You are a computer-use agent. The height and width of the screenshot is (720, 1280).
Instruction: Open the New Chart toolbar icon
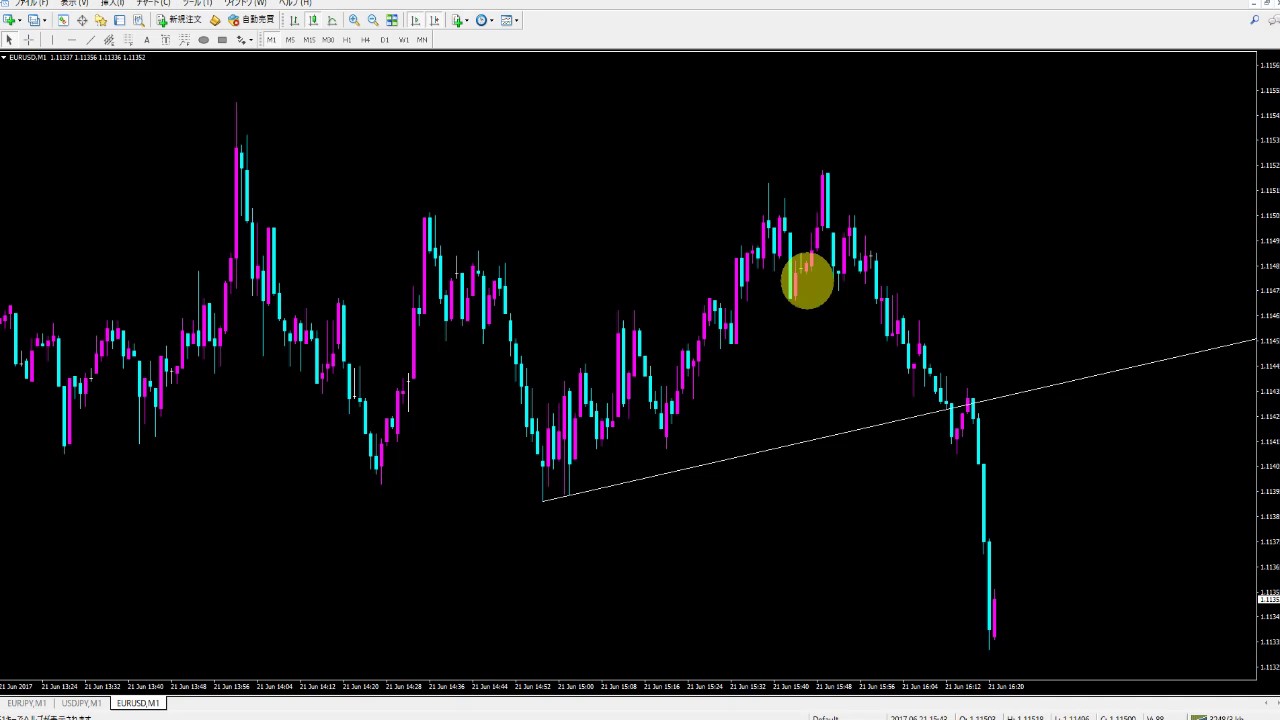[8, 20]
